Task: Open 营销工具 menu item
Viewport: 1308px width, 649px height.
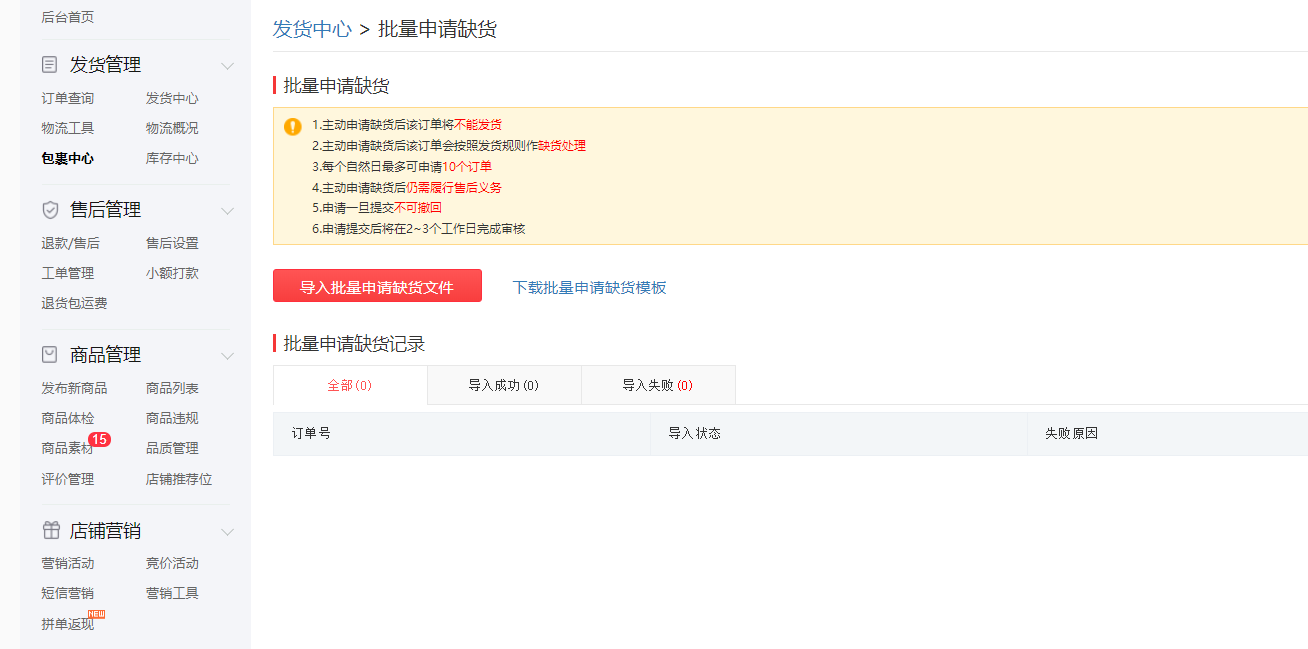Action: (172, 593)
